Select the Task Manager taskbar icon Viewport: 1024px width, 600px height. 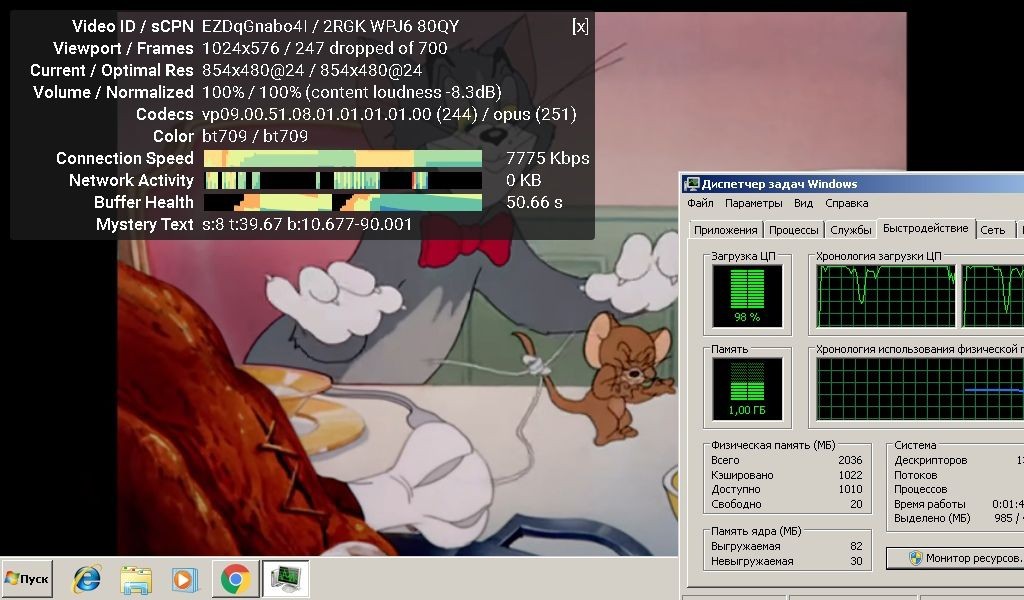point(285,578)
